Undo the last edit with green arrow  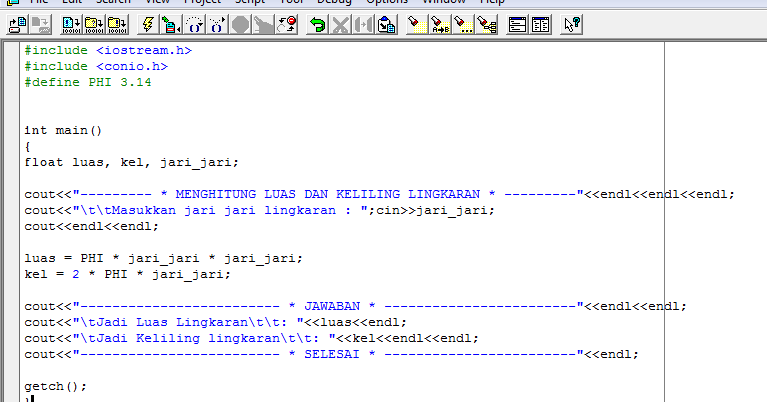[x=317, y=24]
